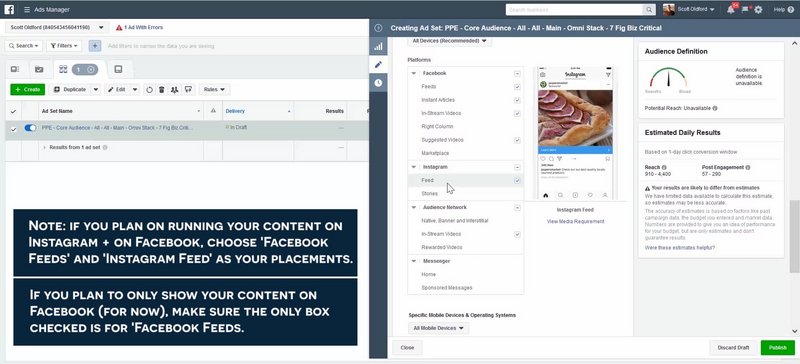Select the pencil edit side panel icon
Image resolution: width=800 pixels, height=364 pixels.
click(378, 64)
